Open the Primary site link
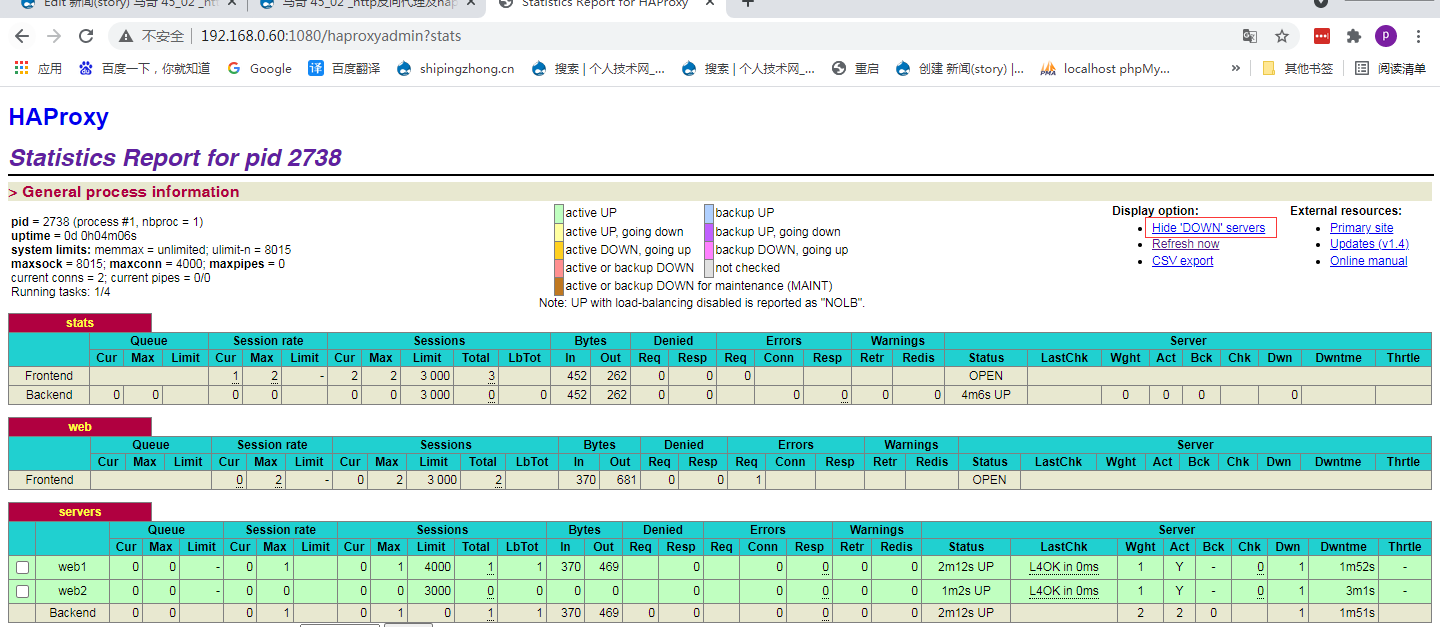Screen dimensions: 1440x627 click(x=1361, y=228)
